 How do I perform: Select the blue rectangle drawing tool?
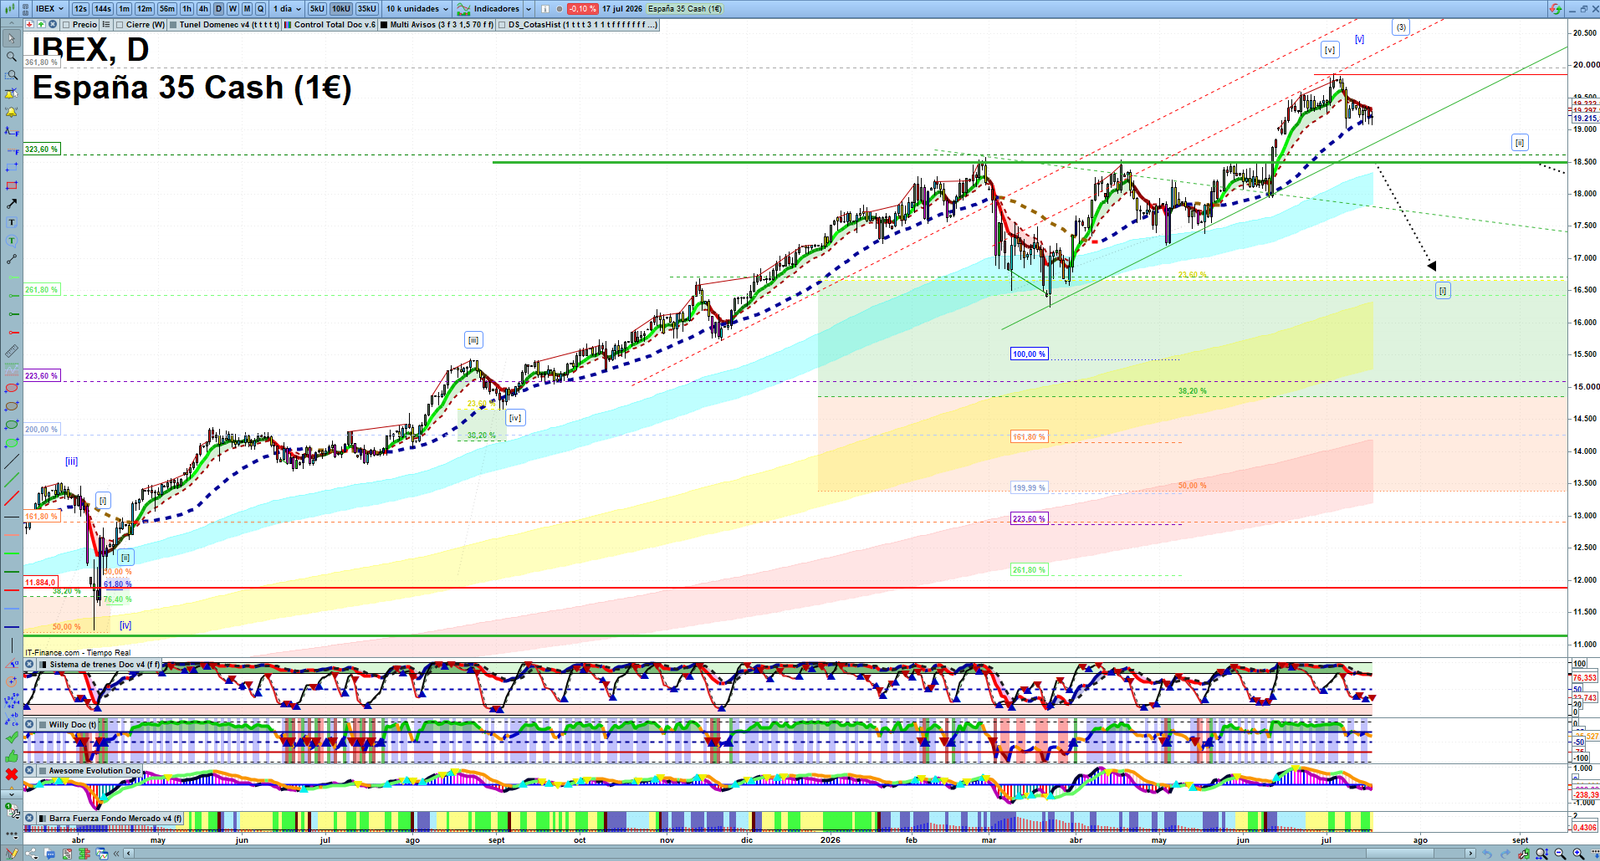point(11,167)
